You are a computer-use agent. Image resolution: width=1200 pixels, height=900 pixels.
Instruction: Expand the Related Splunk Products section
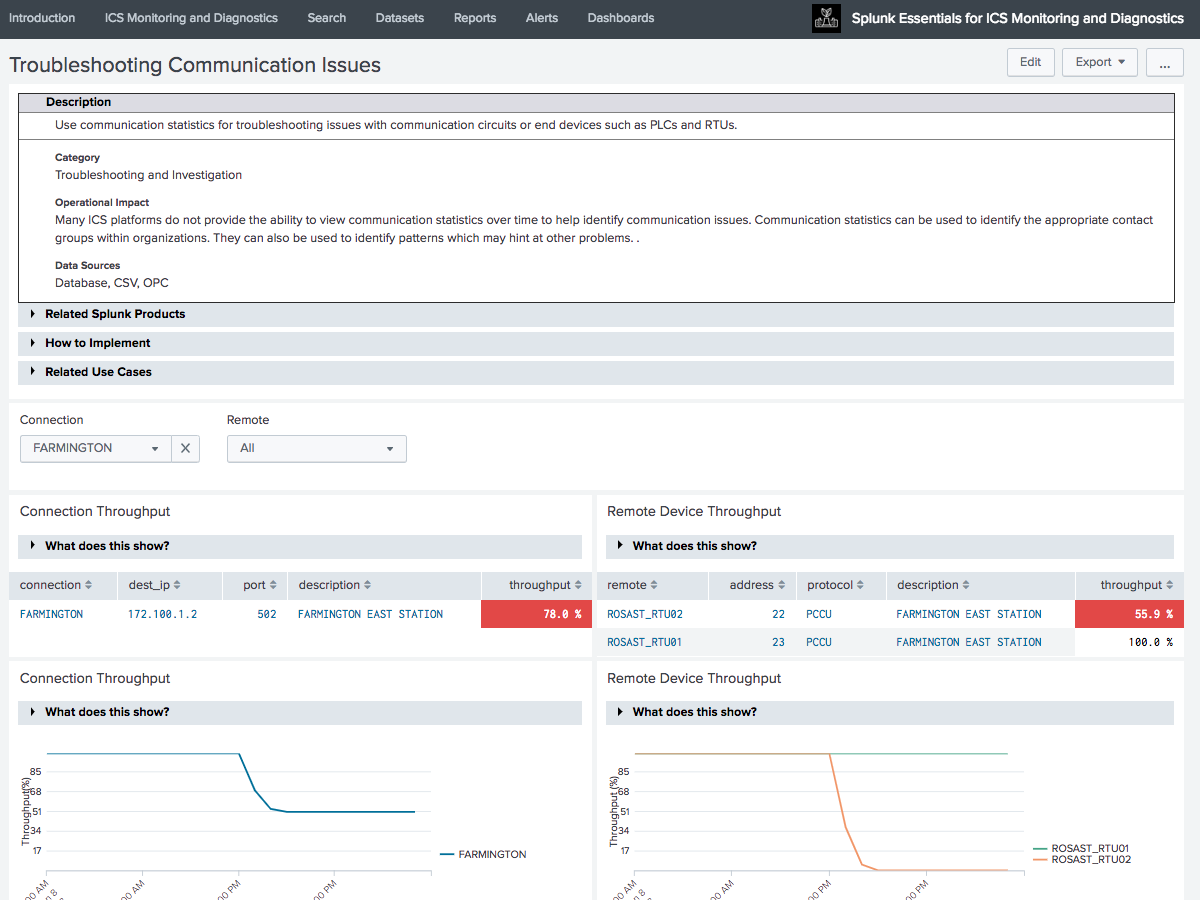click(x=115, y=314)
